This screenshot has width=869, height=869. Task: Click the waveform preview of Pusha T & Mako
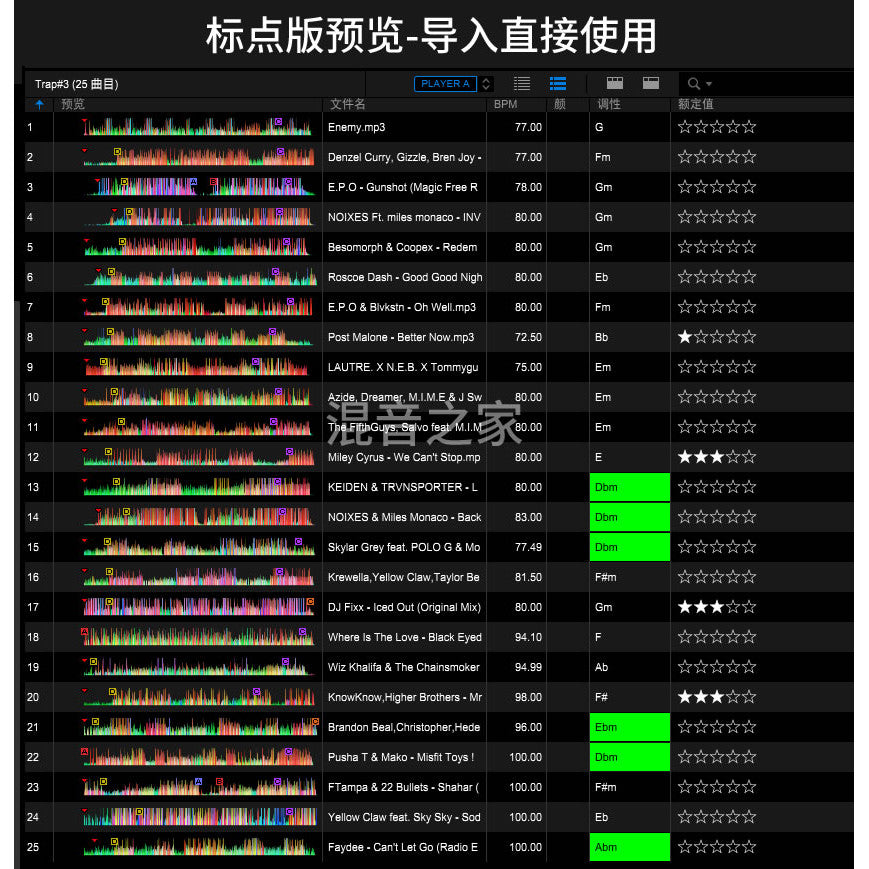(x=197, y=757)
